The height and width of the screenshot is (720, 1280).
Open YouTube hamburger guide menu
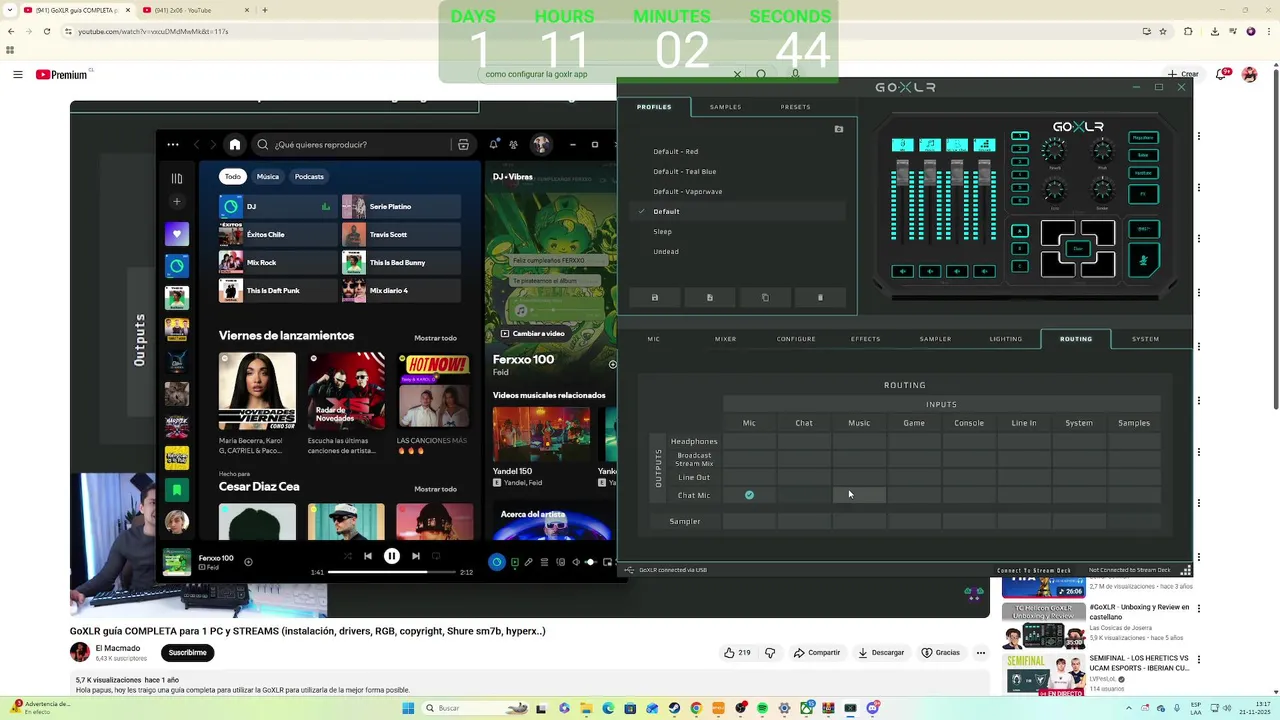18,75
